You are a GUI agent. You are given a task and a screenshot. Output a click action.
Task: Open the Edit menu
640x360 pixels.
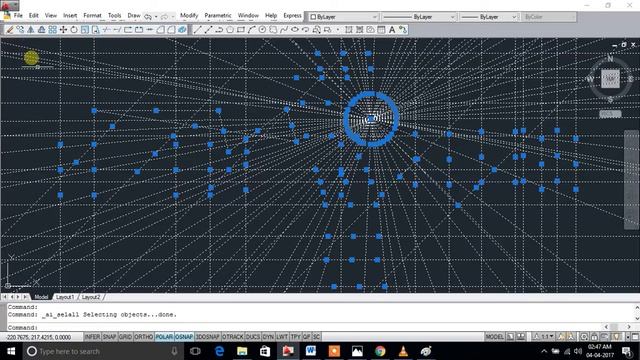click(x=33, y=16)
